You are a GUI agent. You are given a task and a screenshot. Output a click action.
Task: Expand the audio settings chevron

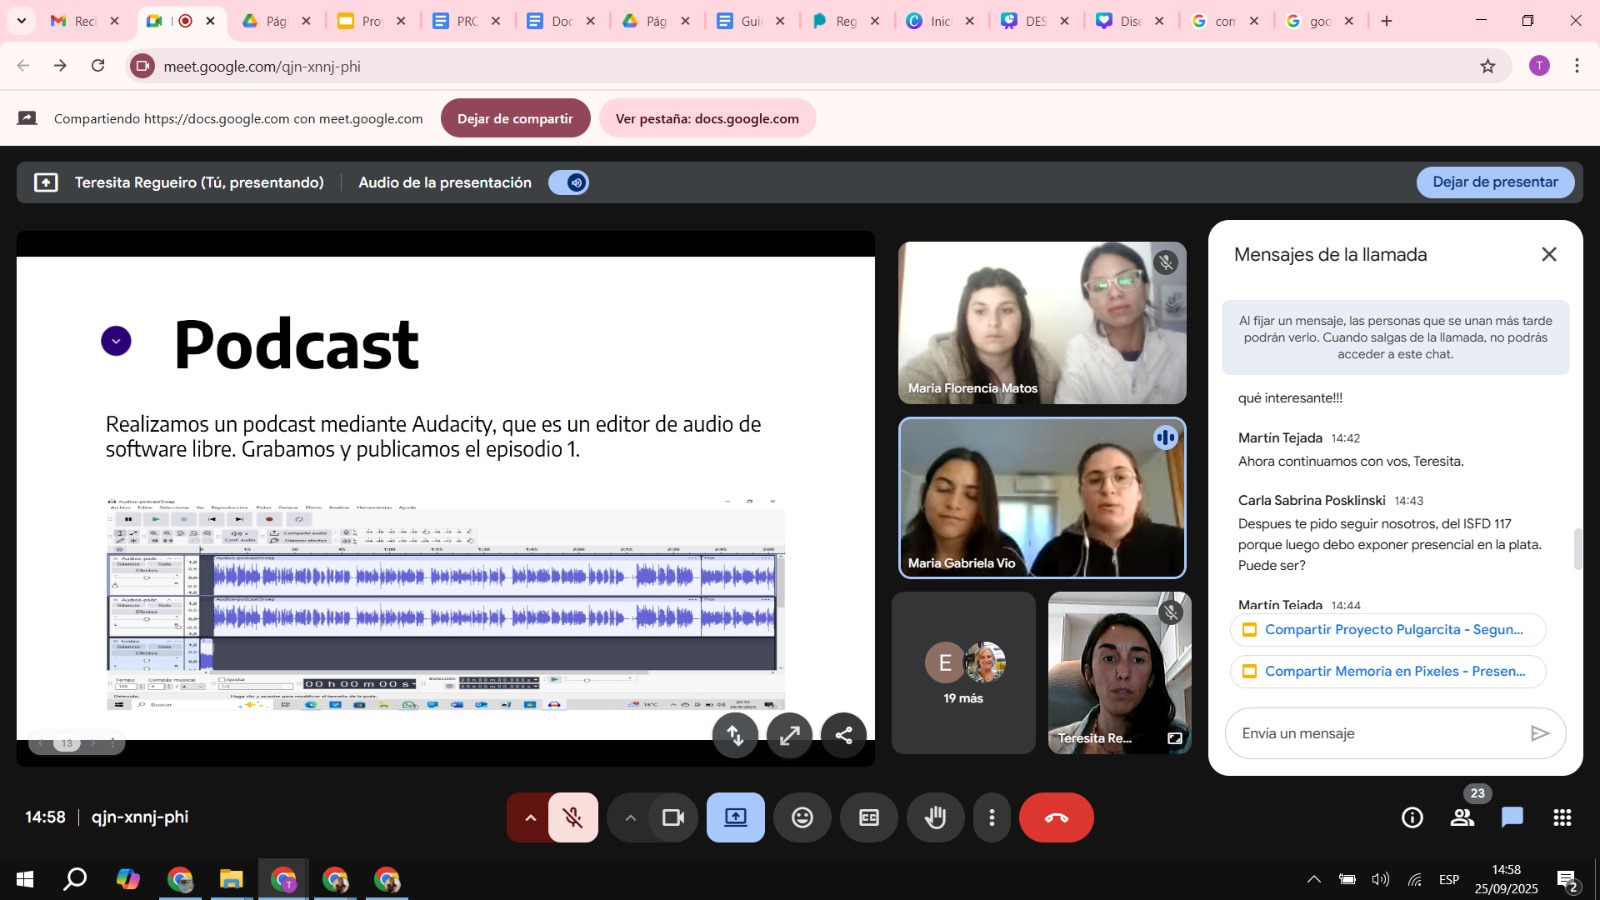(x=530, y=818)
